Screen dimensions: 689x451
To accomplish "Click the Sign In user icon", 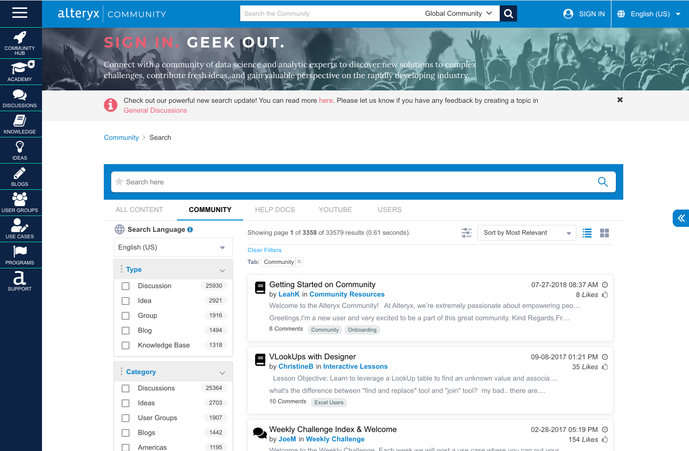I will point(568,14).
